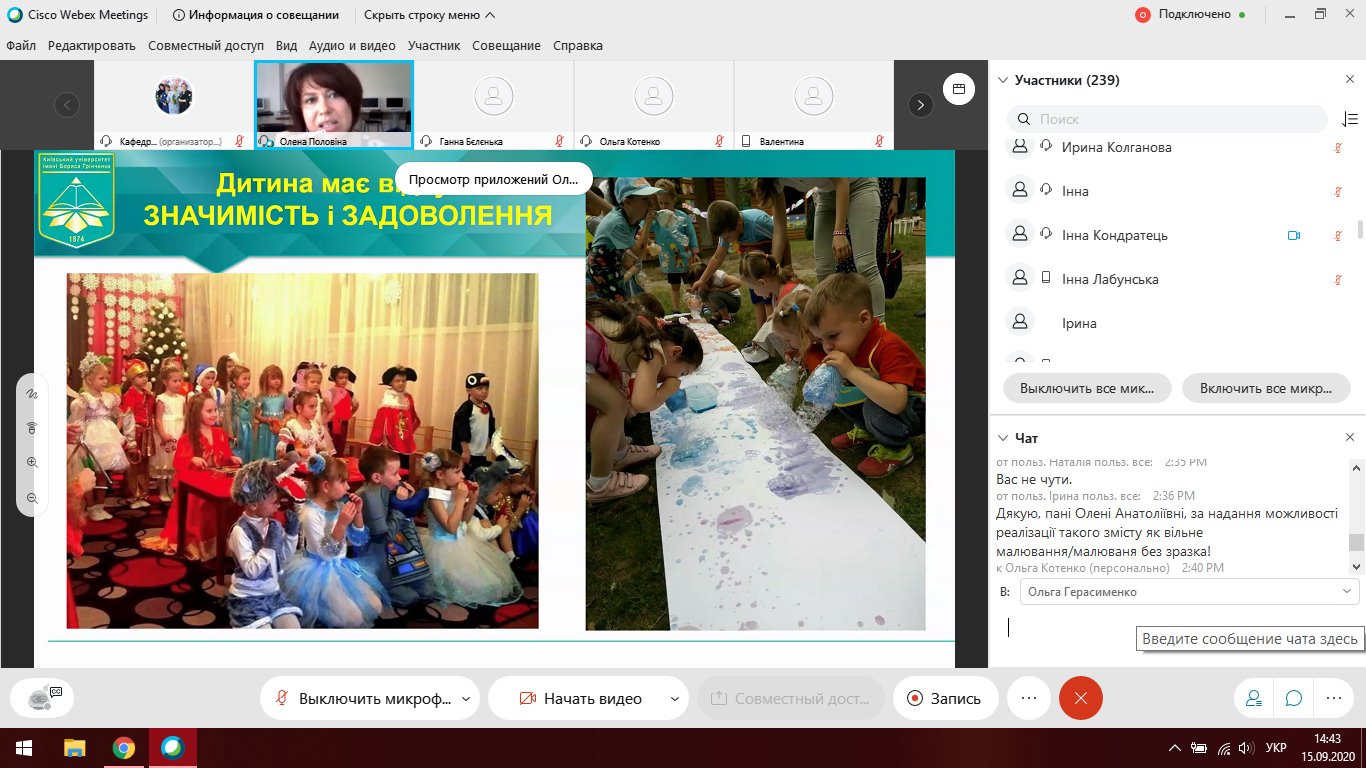Click the participant search field
Screen dimensions: 1366x768
pyautogui.click(x=1180, y=119)
